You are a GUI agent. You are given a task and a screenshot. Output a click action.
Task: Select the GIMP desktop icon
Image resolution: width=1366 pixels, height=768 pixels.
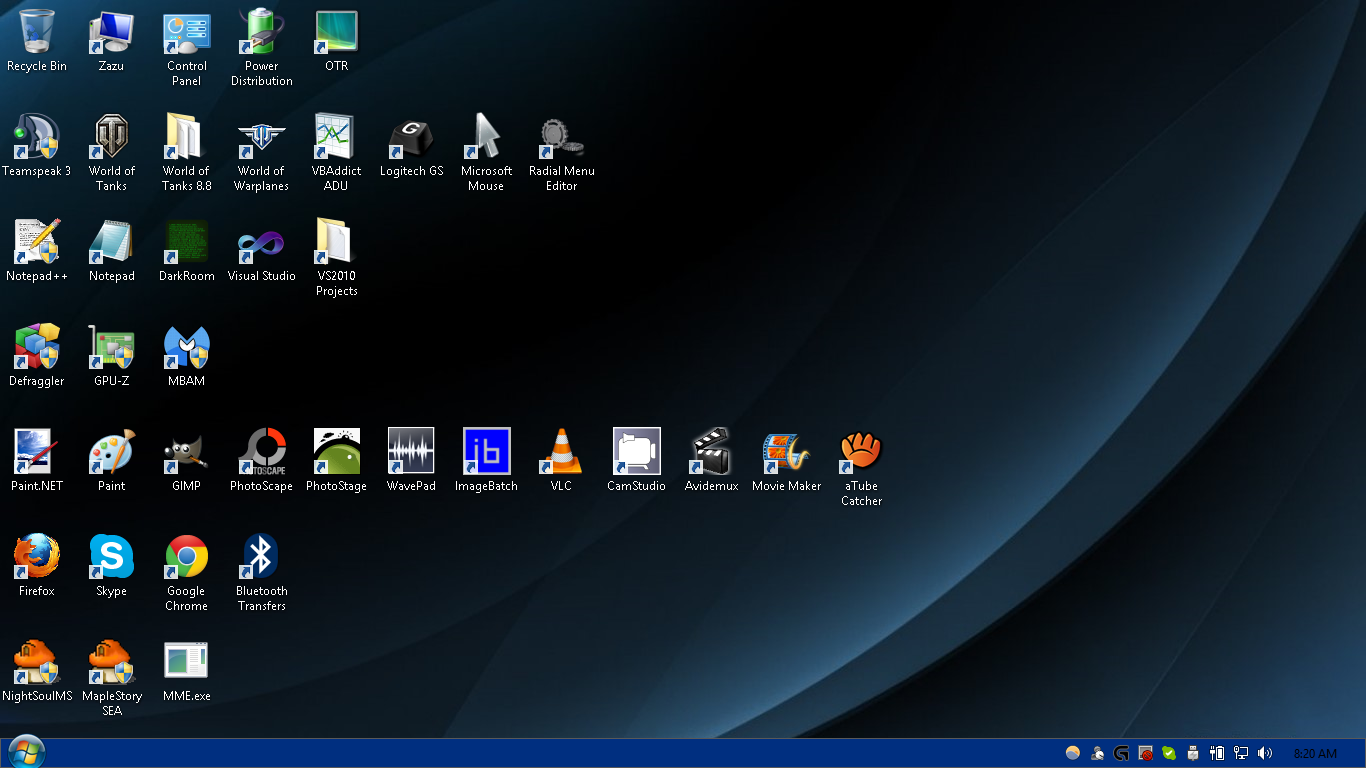point(186,452)
